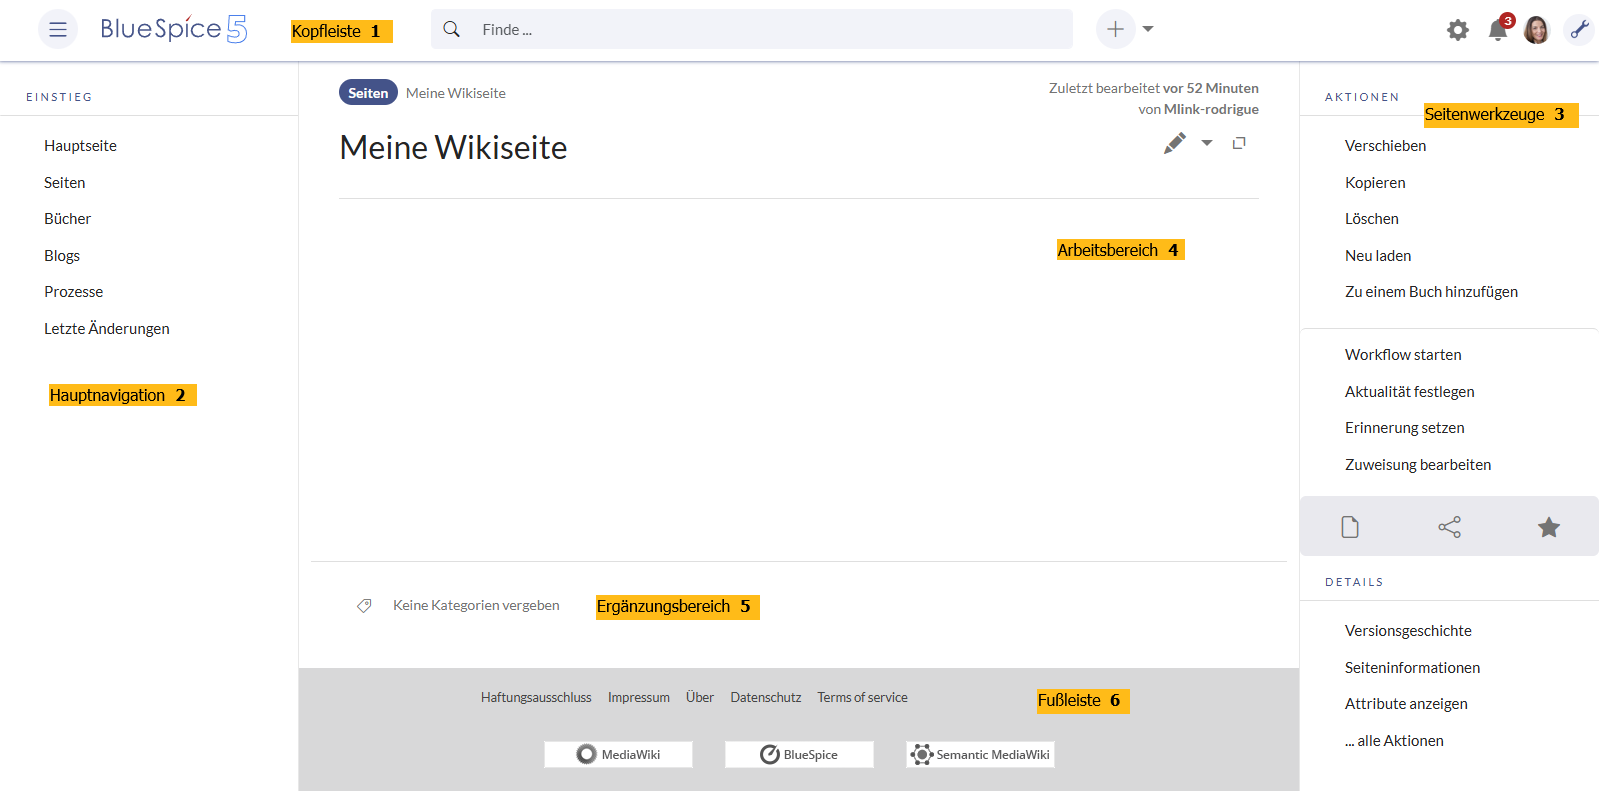The image size is (1599, 791).
Task: Open global settings gear icon
Action: click(x=1458, y=30)
